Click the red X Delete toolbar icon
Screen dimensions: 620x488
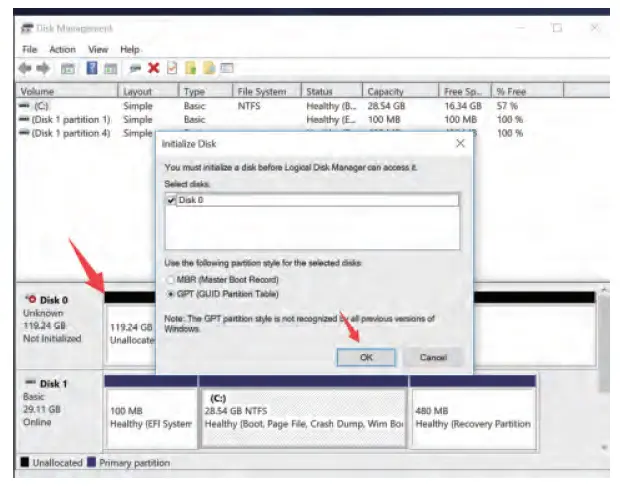(x=153, y=68)
